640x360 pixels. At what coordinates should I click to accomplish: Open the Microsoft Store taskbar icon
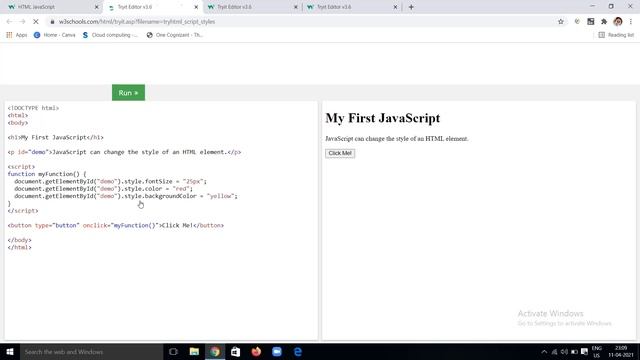pyautogui.click(x=236, y=351)
